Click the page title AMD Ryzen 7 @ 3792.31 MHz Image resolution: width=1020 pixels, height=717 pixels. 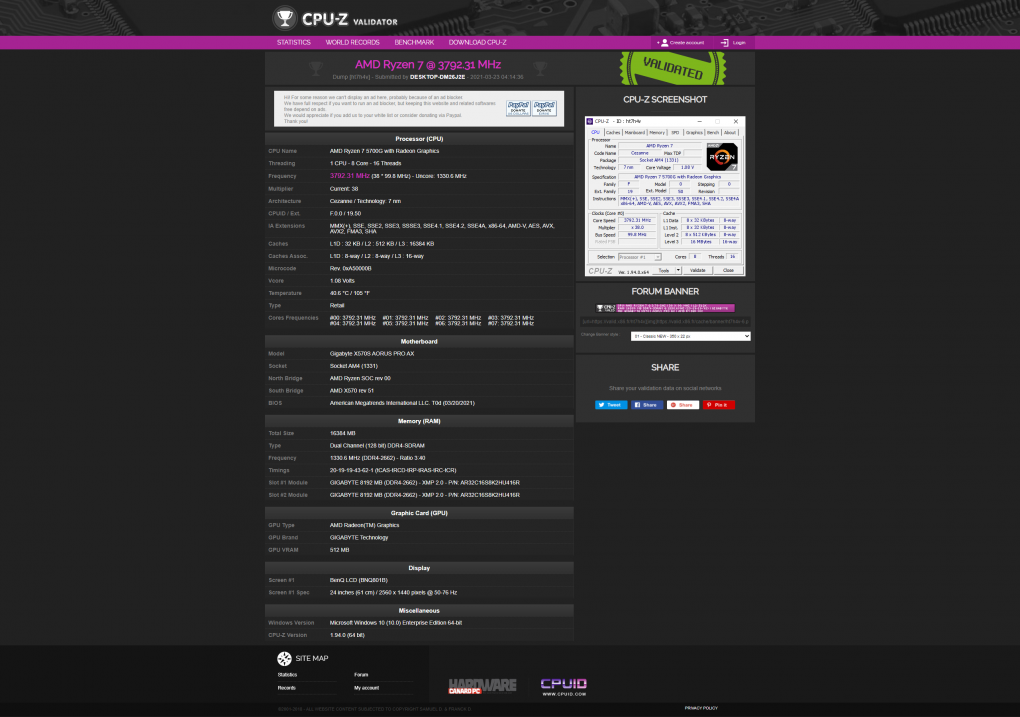[427, 64]
